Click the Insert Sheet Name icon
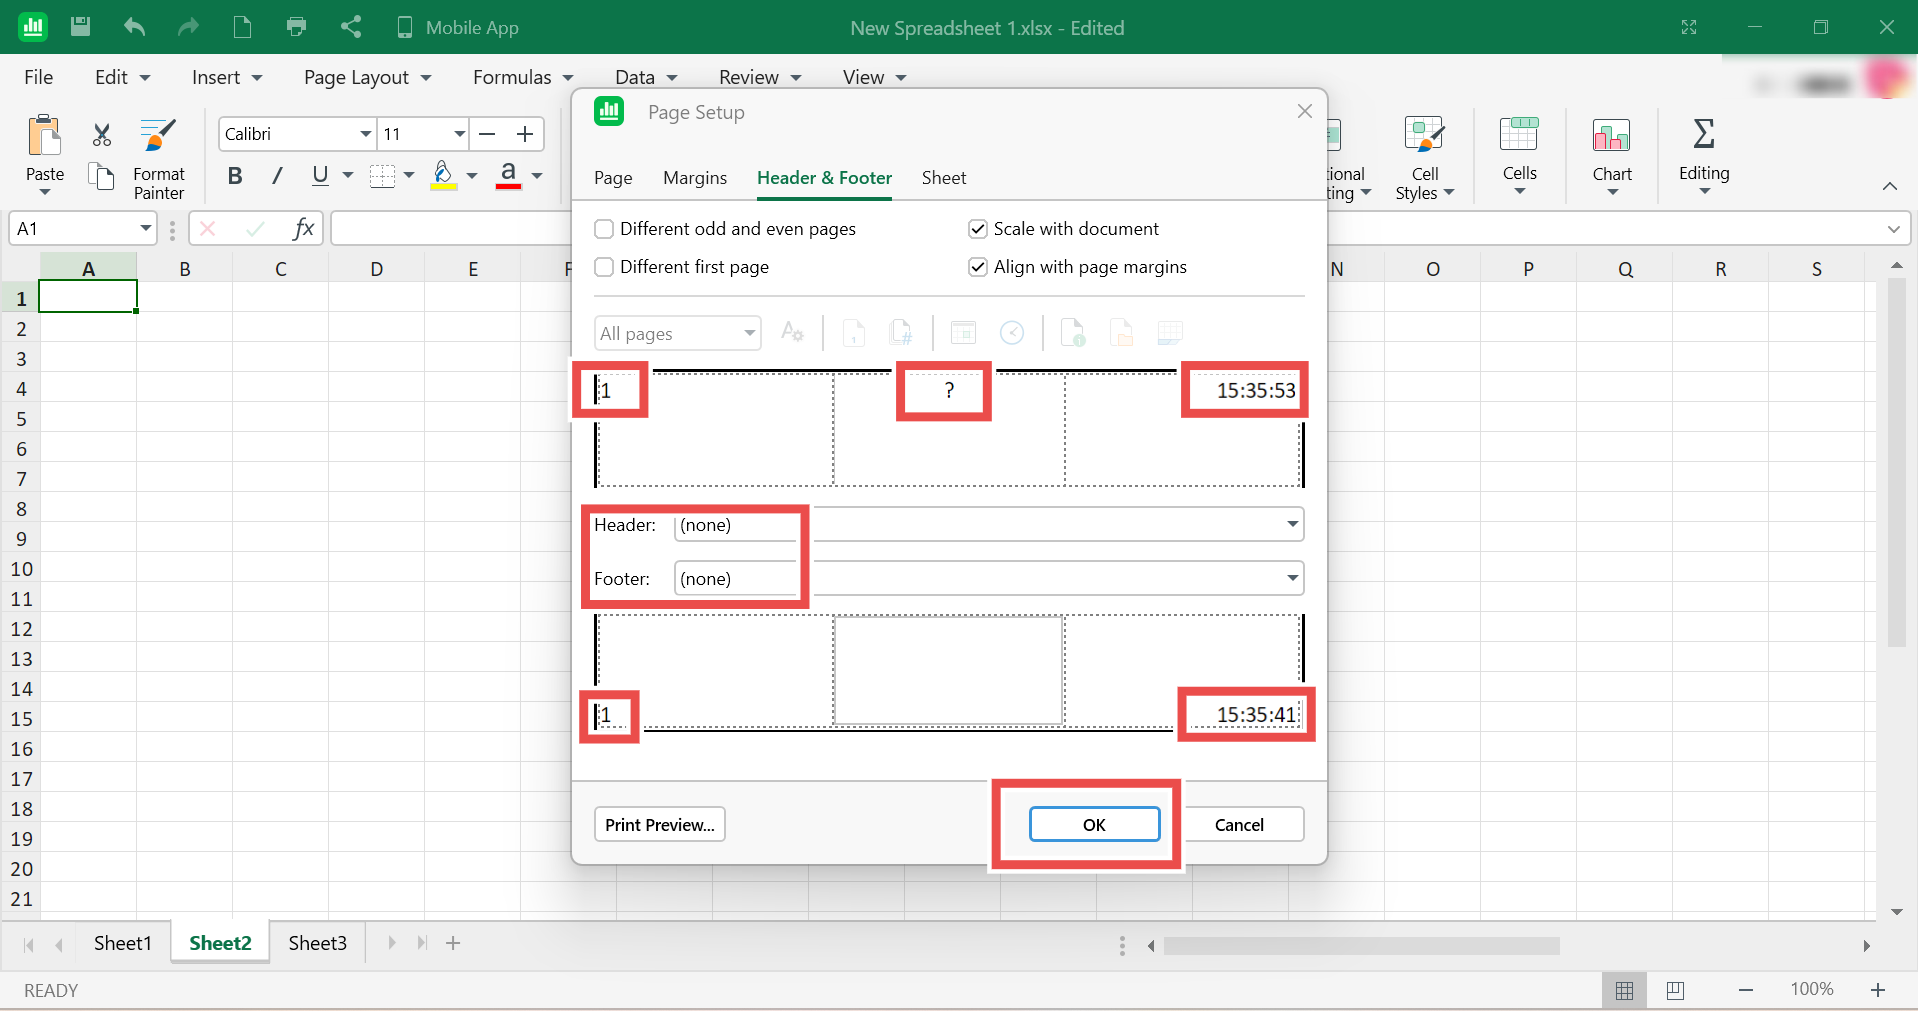This screenshot has height=1011, width=1918. click(1170, 332)
